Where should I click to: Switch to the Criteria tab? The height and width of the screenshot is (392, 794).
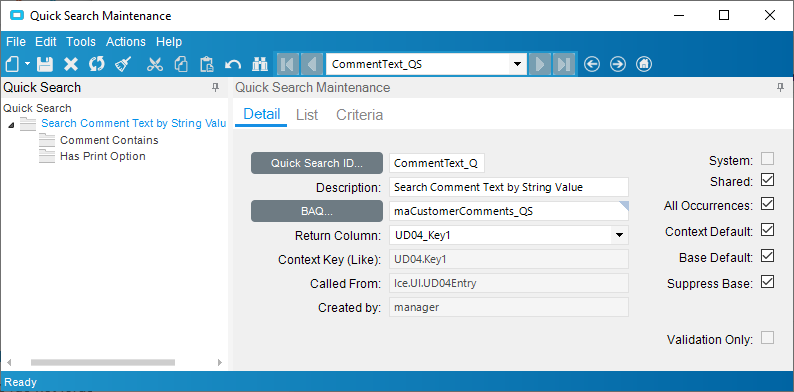[360, 115]
